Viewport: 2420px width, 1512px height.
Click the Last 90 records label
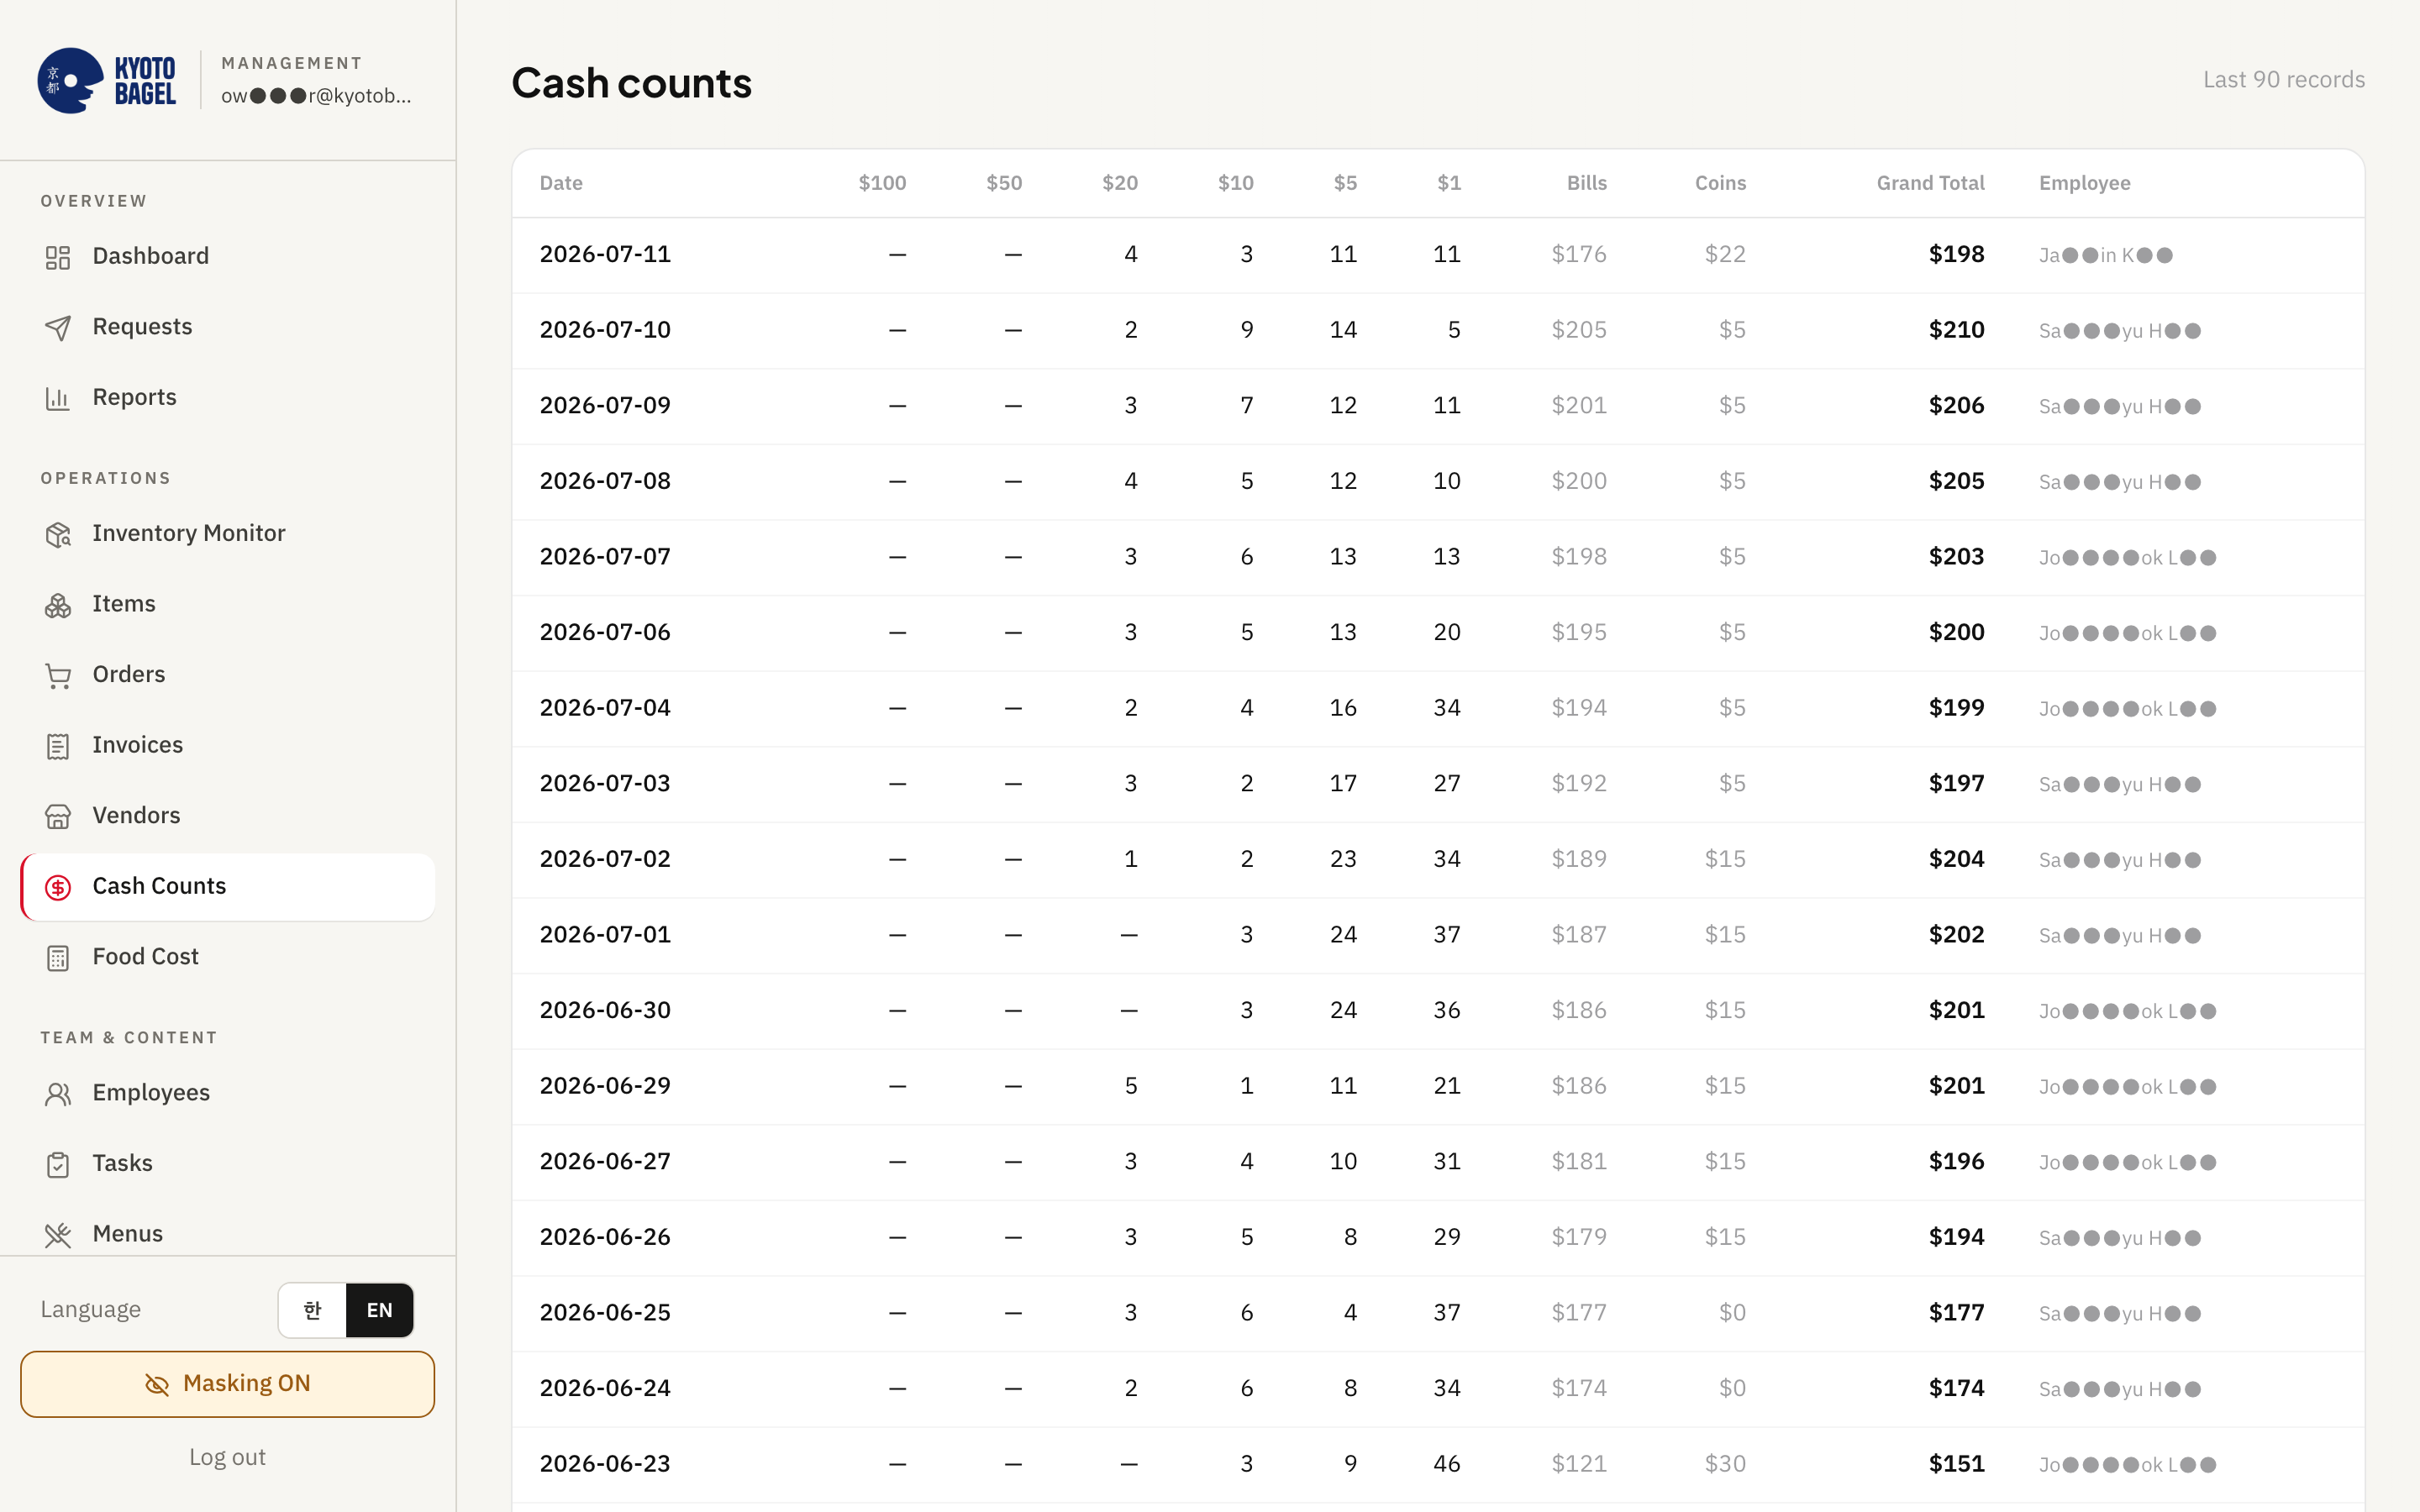(2284, 80)
